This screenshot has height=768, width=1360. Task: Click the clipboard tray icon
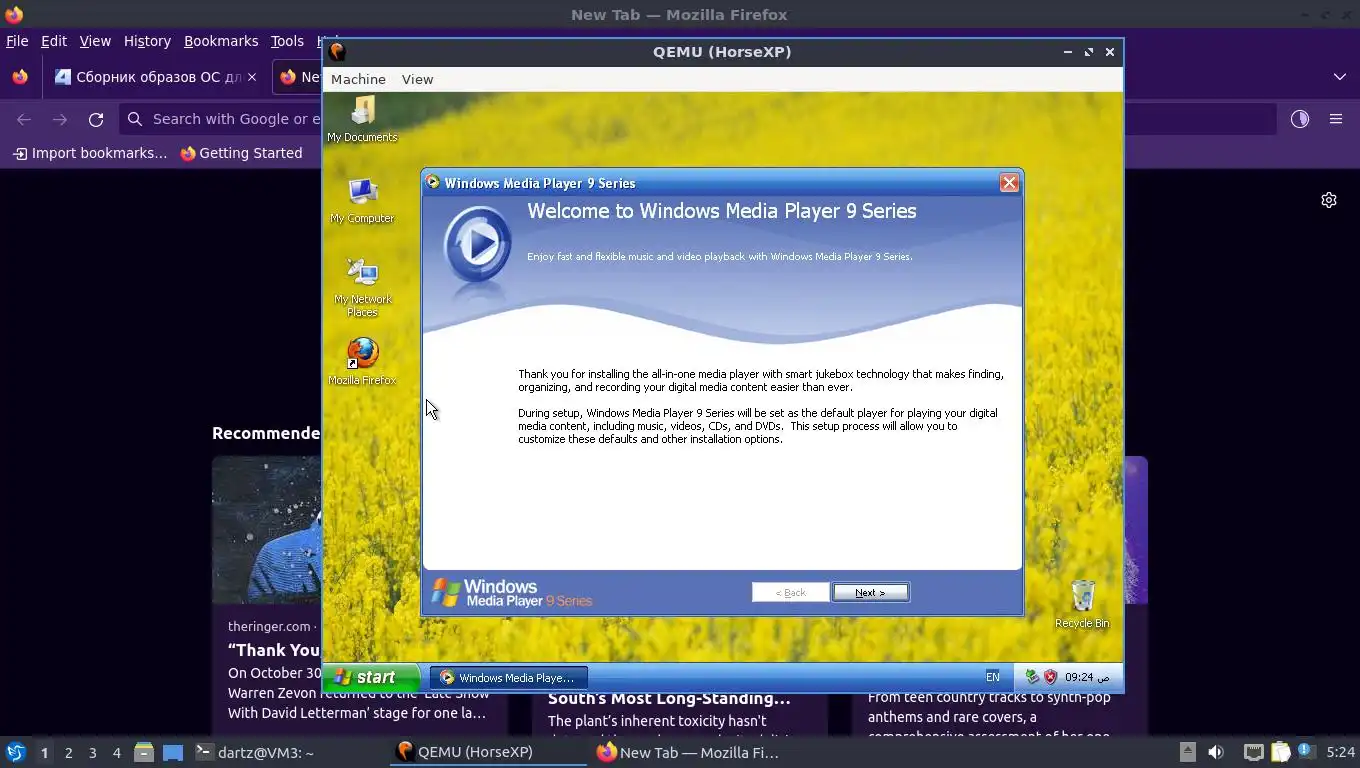coord(1280,752)
